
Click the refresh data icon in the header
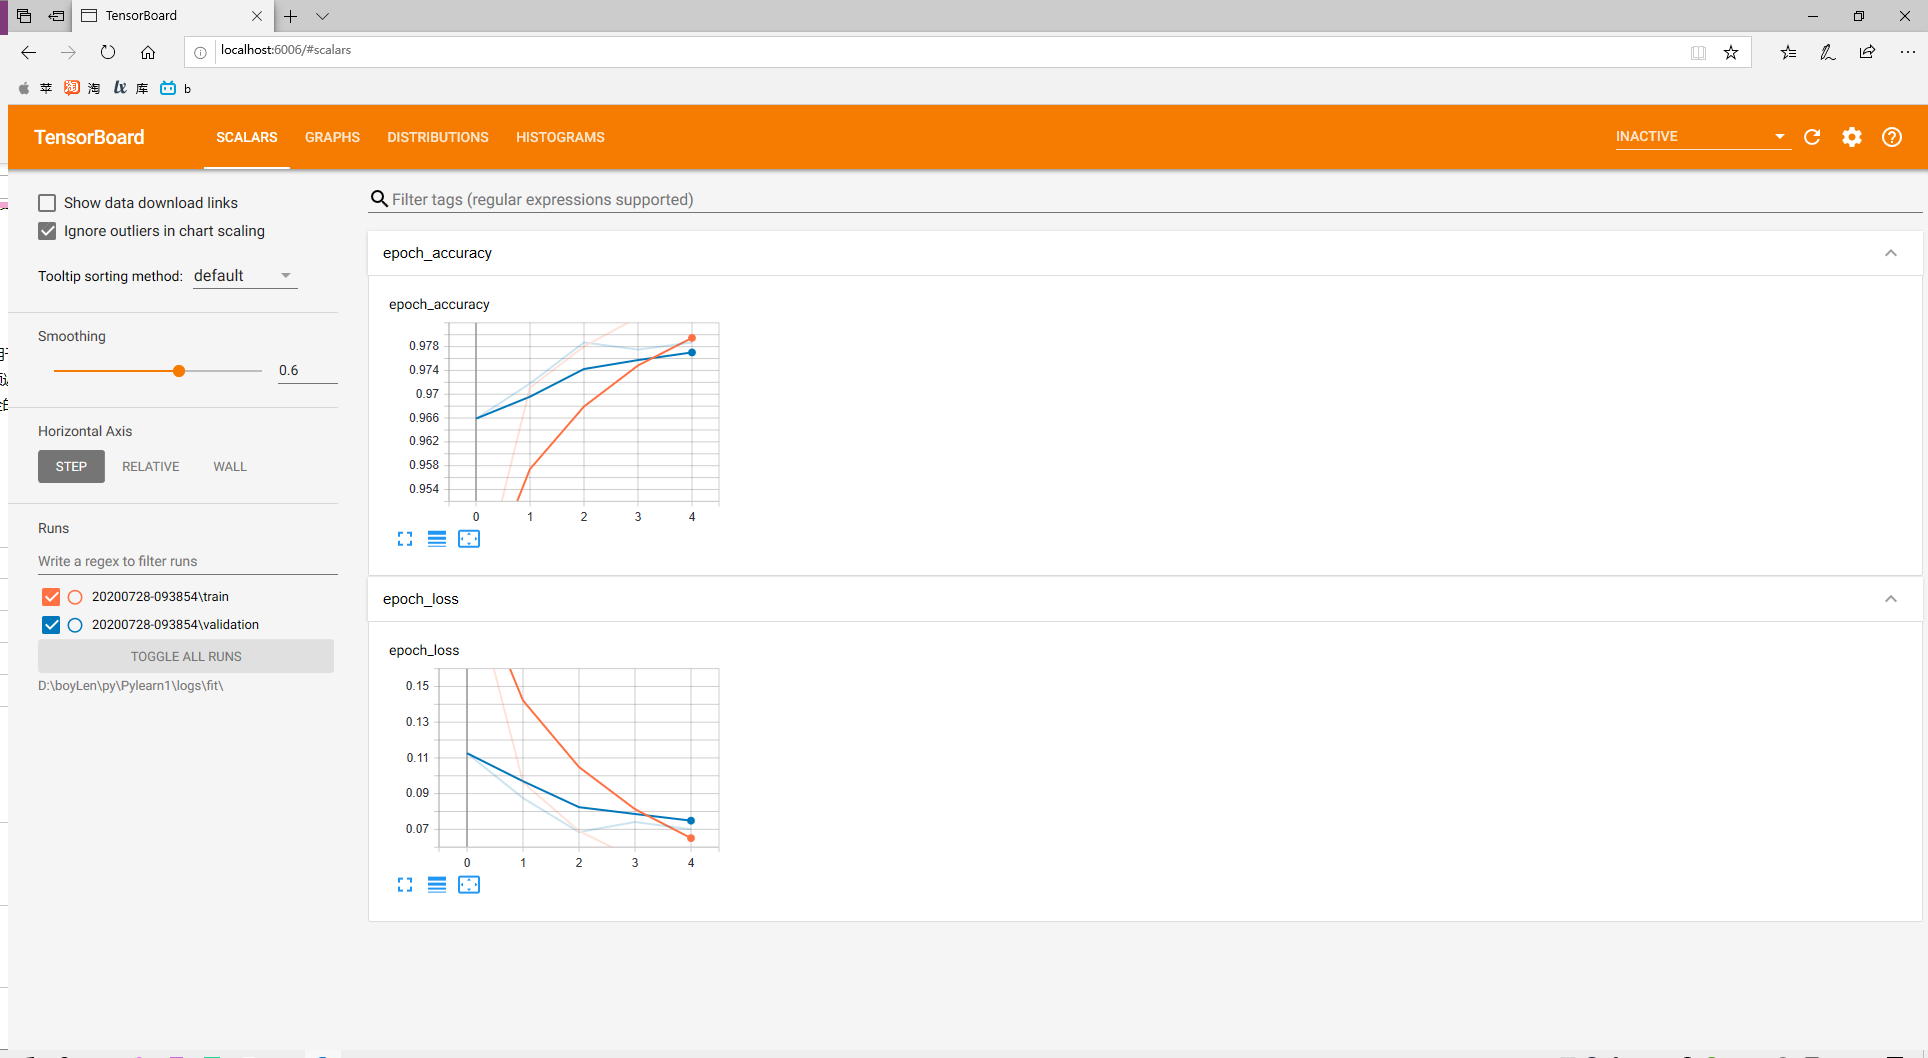pos(1812,137)
